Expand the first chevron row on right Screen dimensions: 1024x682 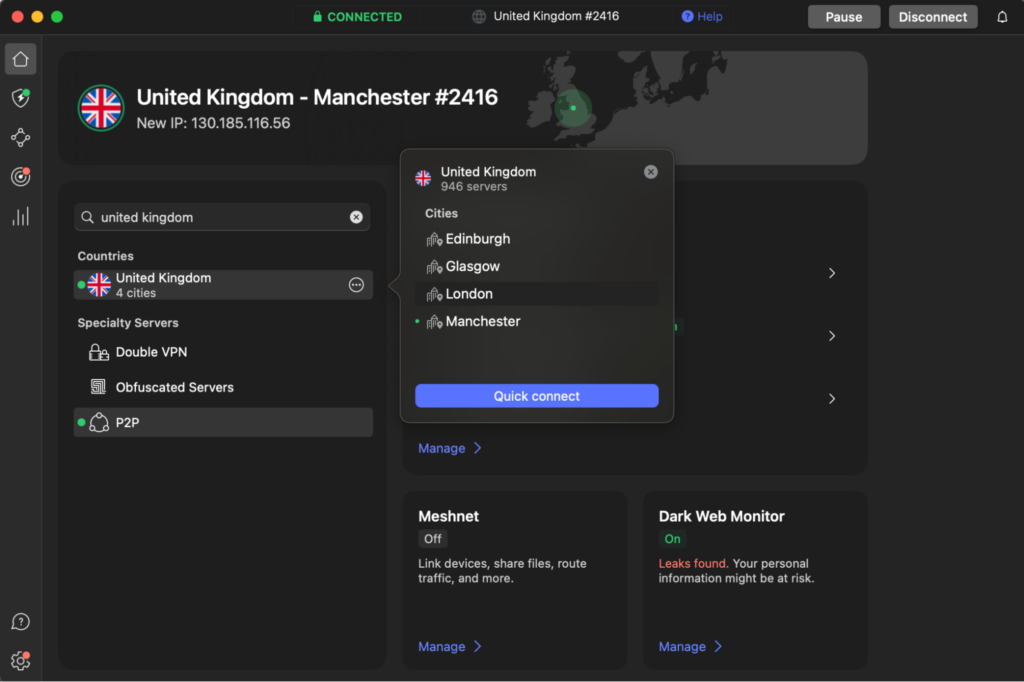(831, 273)
